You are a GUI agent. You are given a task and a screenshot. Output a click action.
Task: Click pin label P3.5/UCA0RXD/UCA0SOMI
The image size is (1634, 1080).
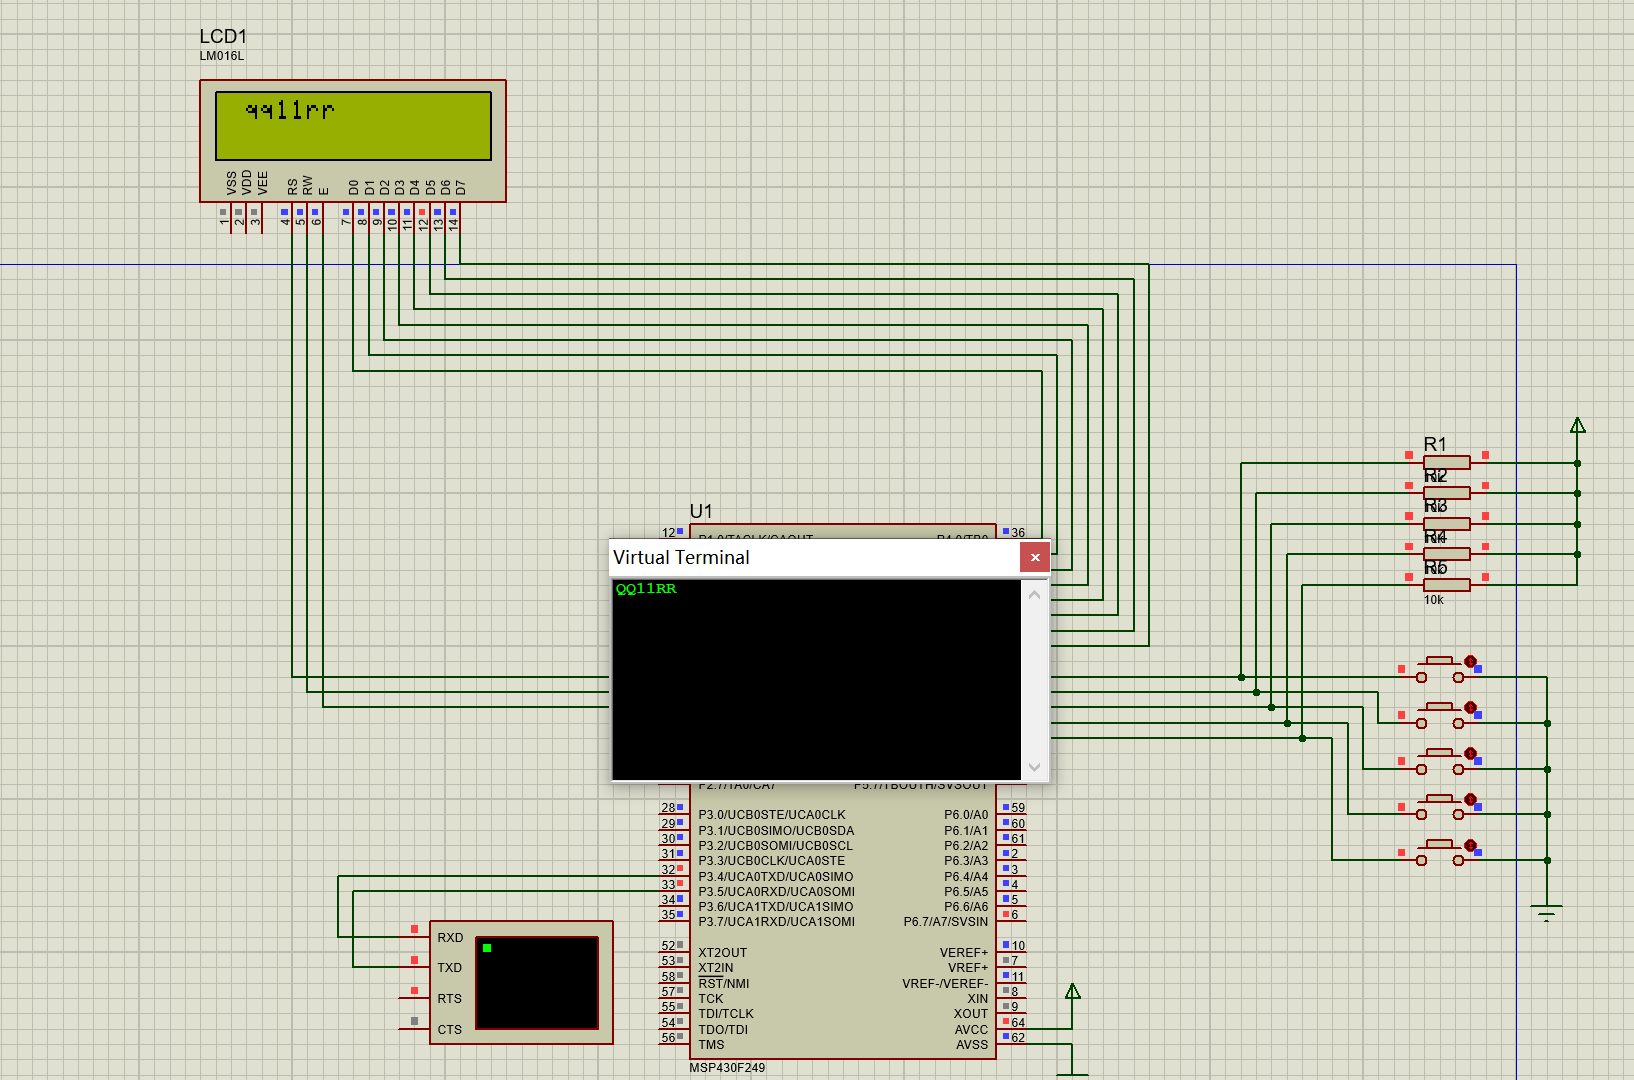coord(777,891)
